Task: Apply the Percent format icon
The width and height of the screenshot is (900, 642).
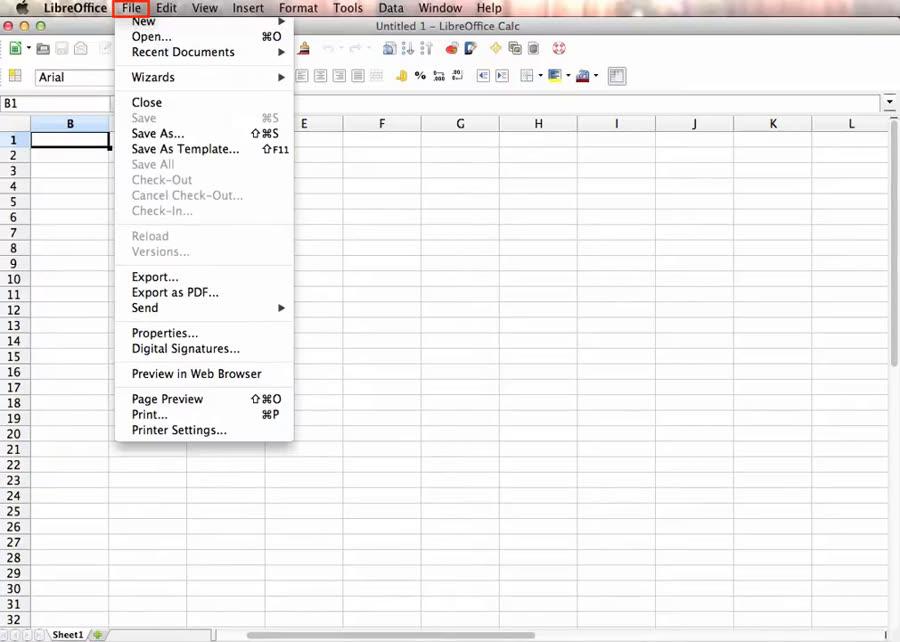Action: 420,76
